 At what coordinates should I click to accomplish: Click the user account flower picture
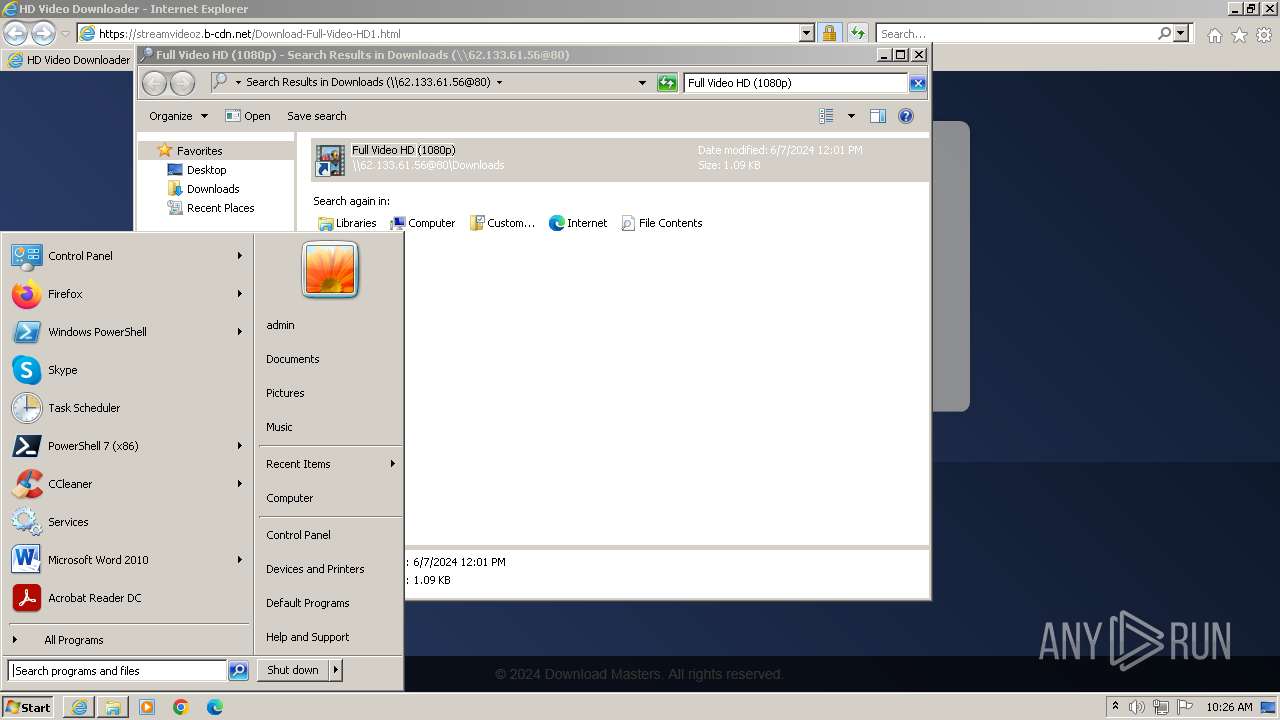tap(330, 270)
